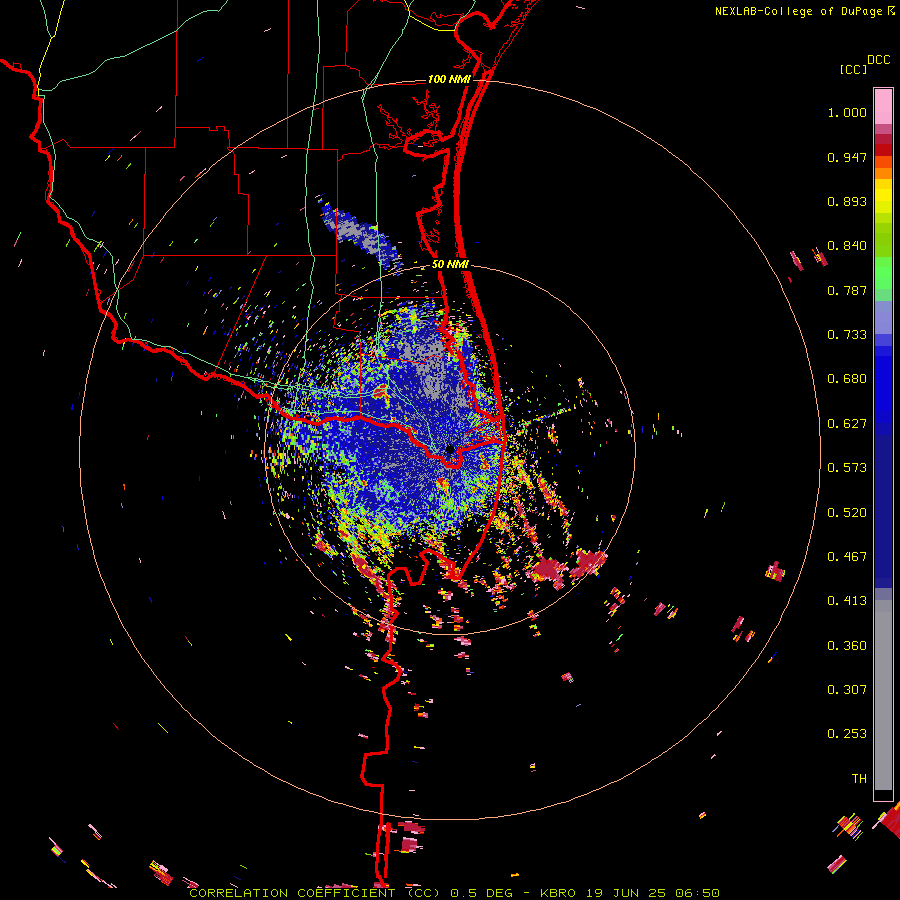Click the 06:50 timestamp in footer
This screenshot has height=900, width=900.
coord(699,893)
